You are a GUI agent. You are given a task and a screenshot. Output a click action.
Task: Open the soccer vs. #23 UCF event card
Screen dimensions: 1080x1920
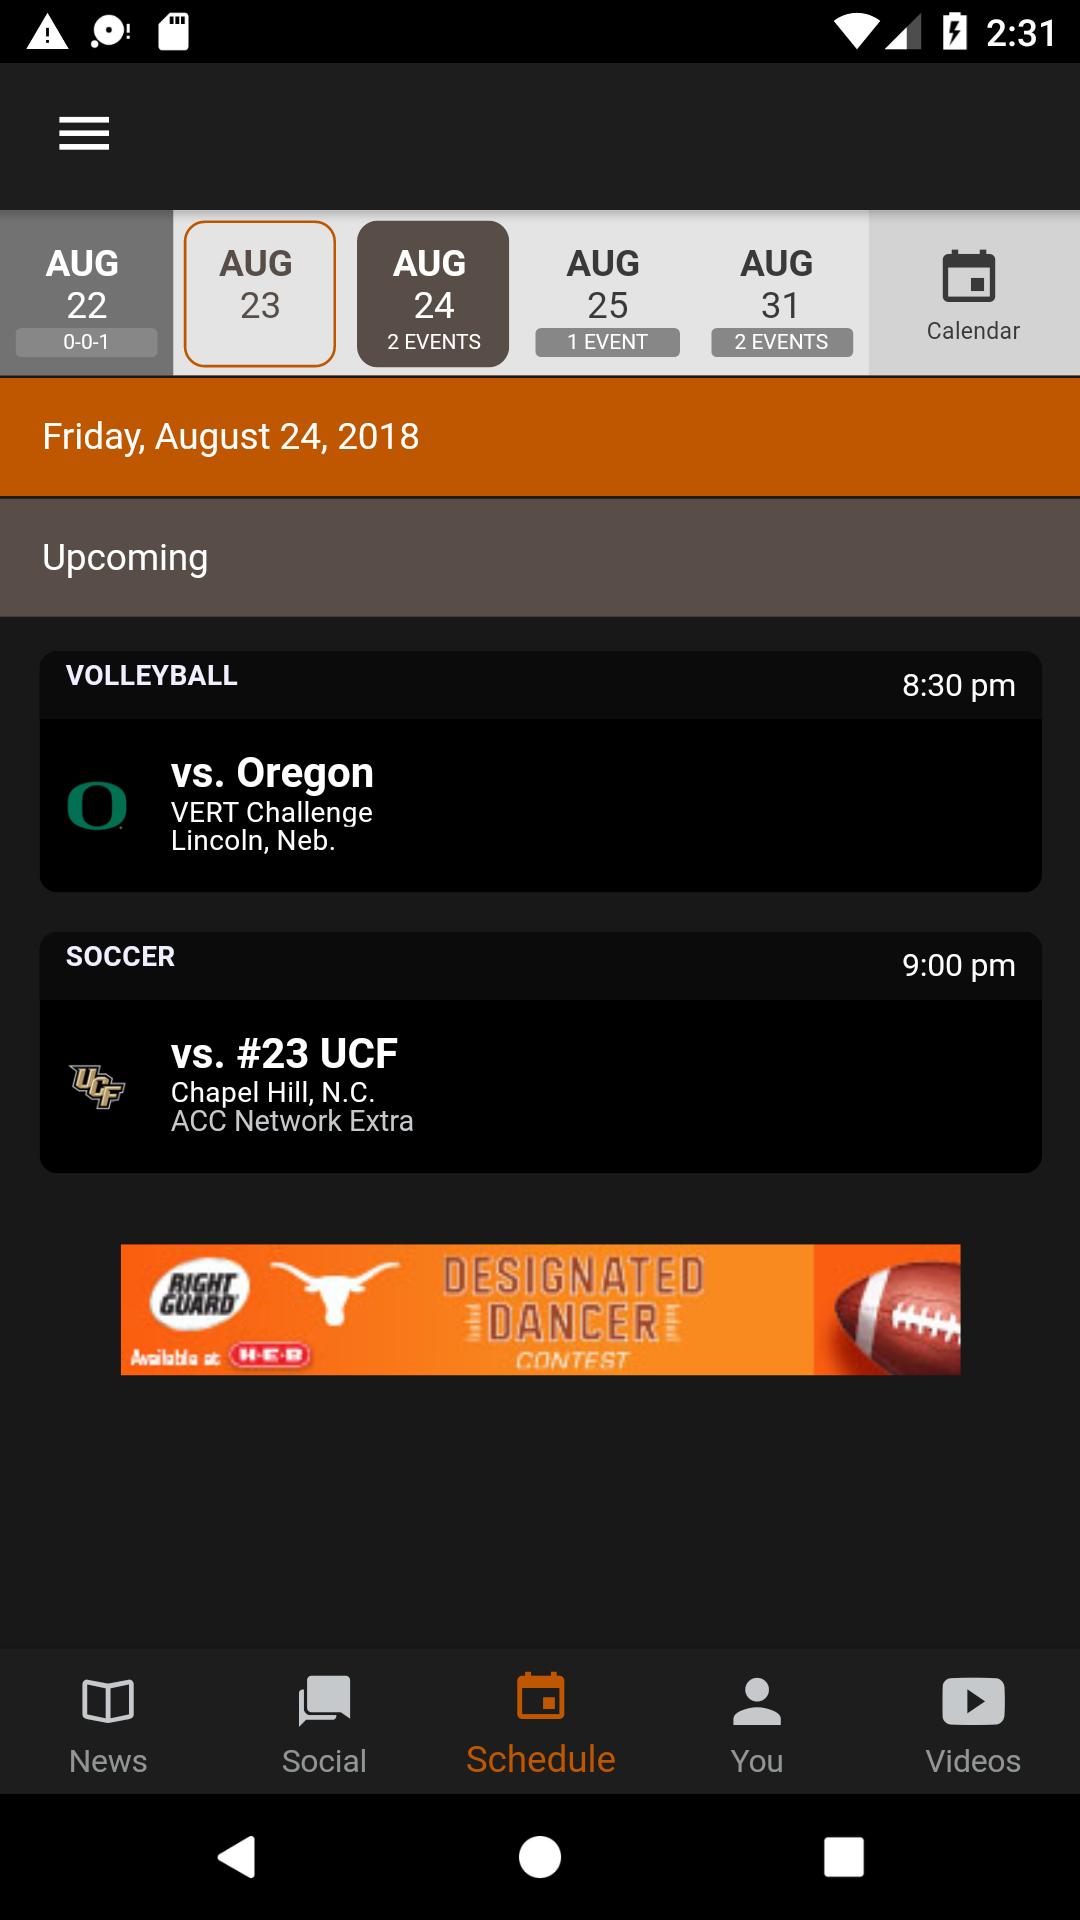tap(541, 1053)
